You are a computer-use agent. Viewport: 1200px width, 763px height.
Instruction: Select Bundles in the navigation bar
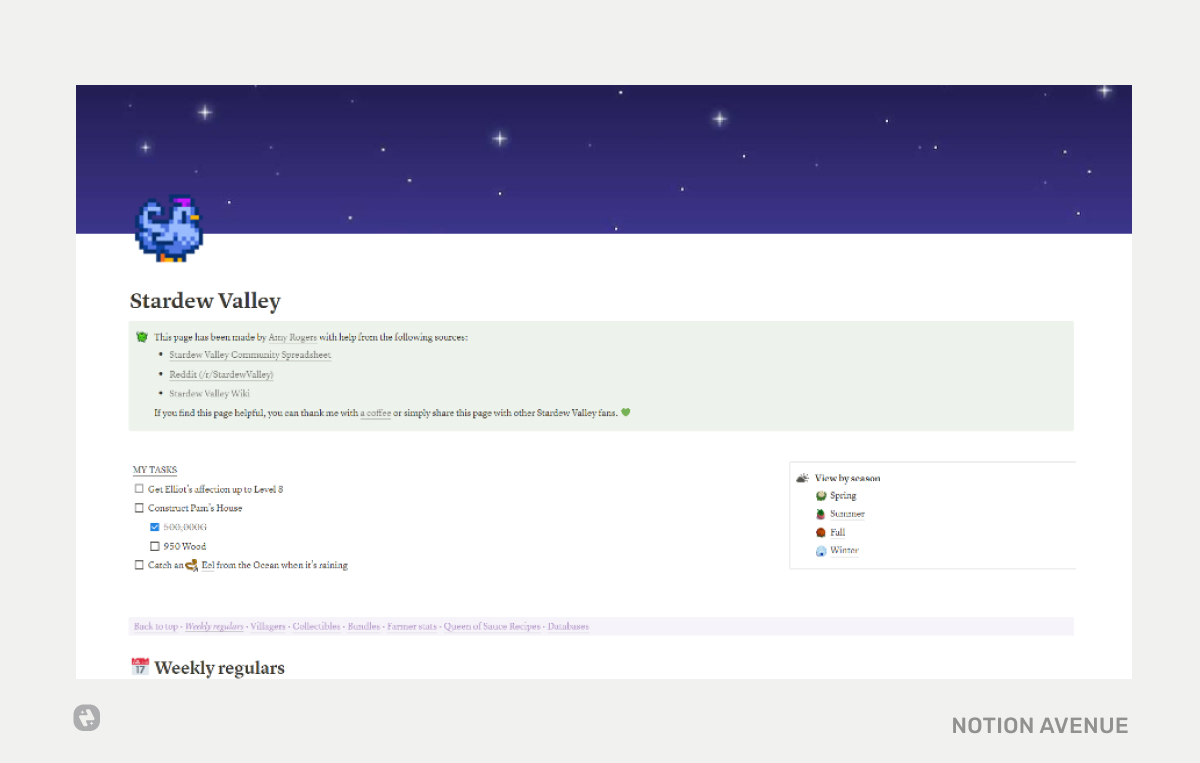click(363, 626)
